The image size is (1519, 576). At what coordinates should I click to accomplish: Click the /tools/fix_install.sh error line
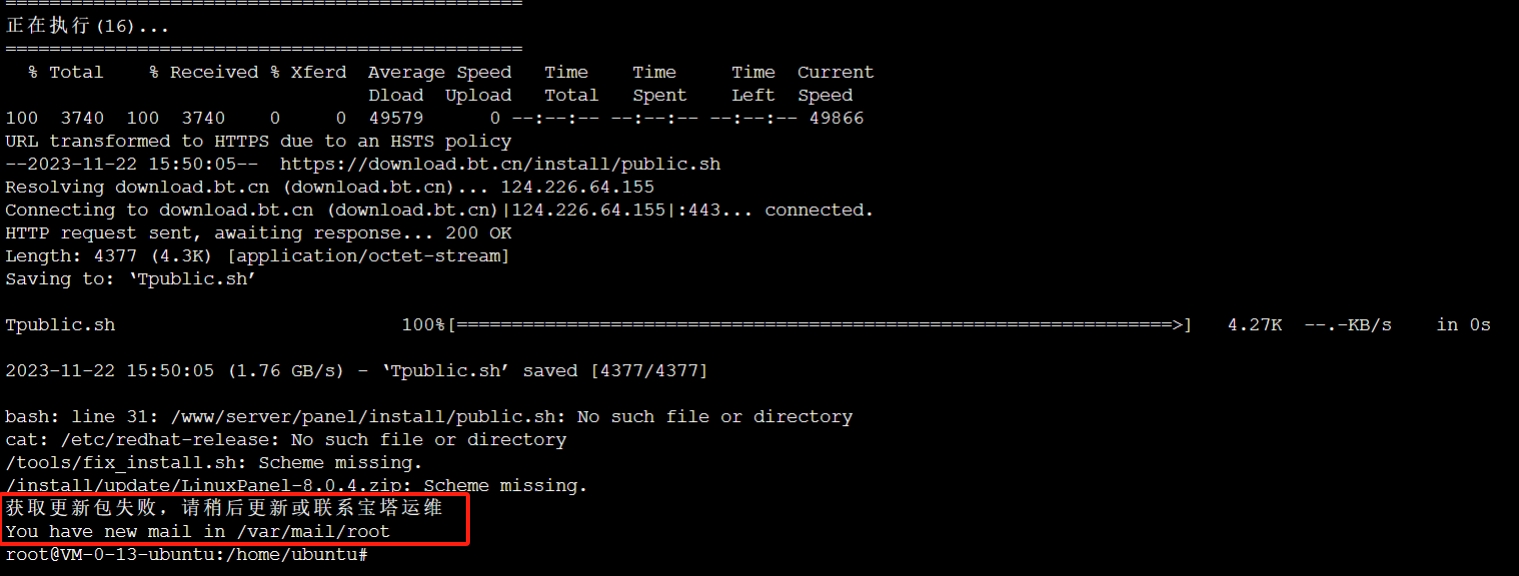tap(214, 462)
